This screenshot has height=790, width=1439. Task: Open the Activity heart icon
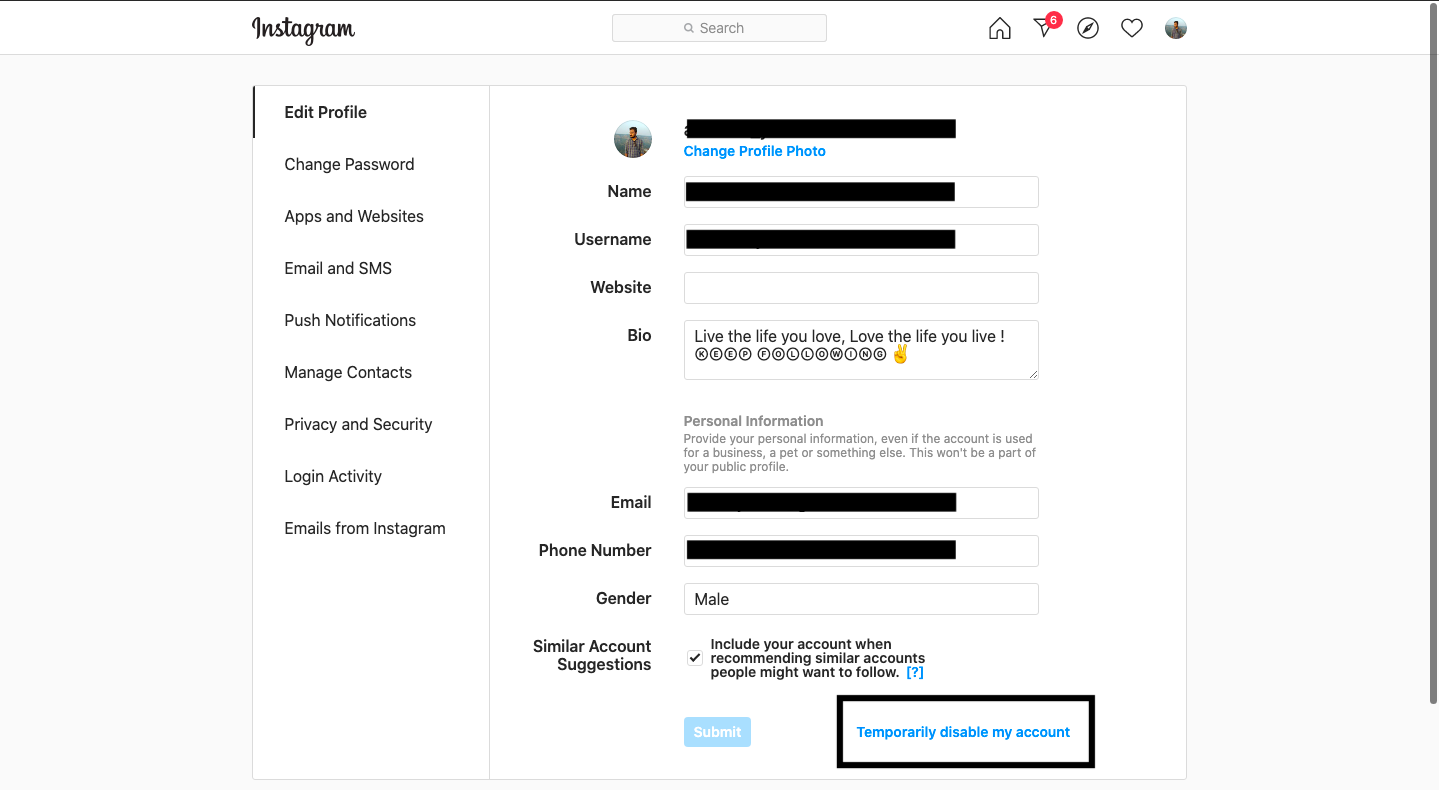click(x=1131, y=29)
